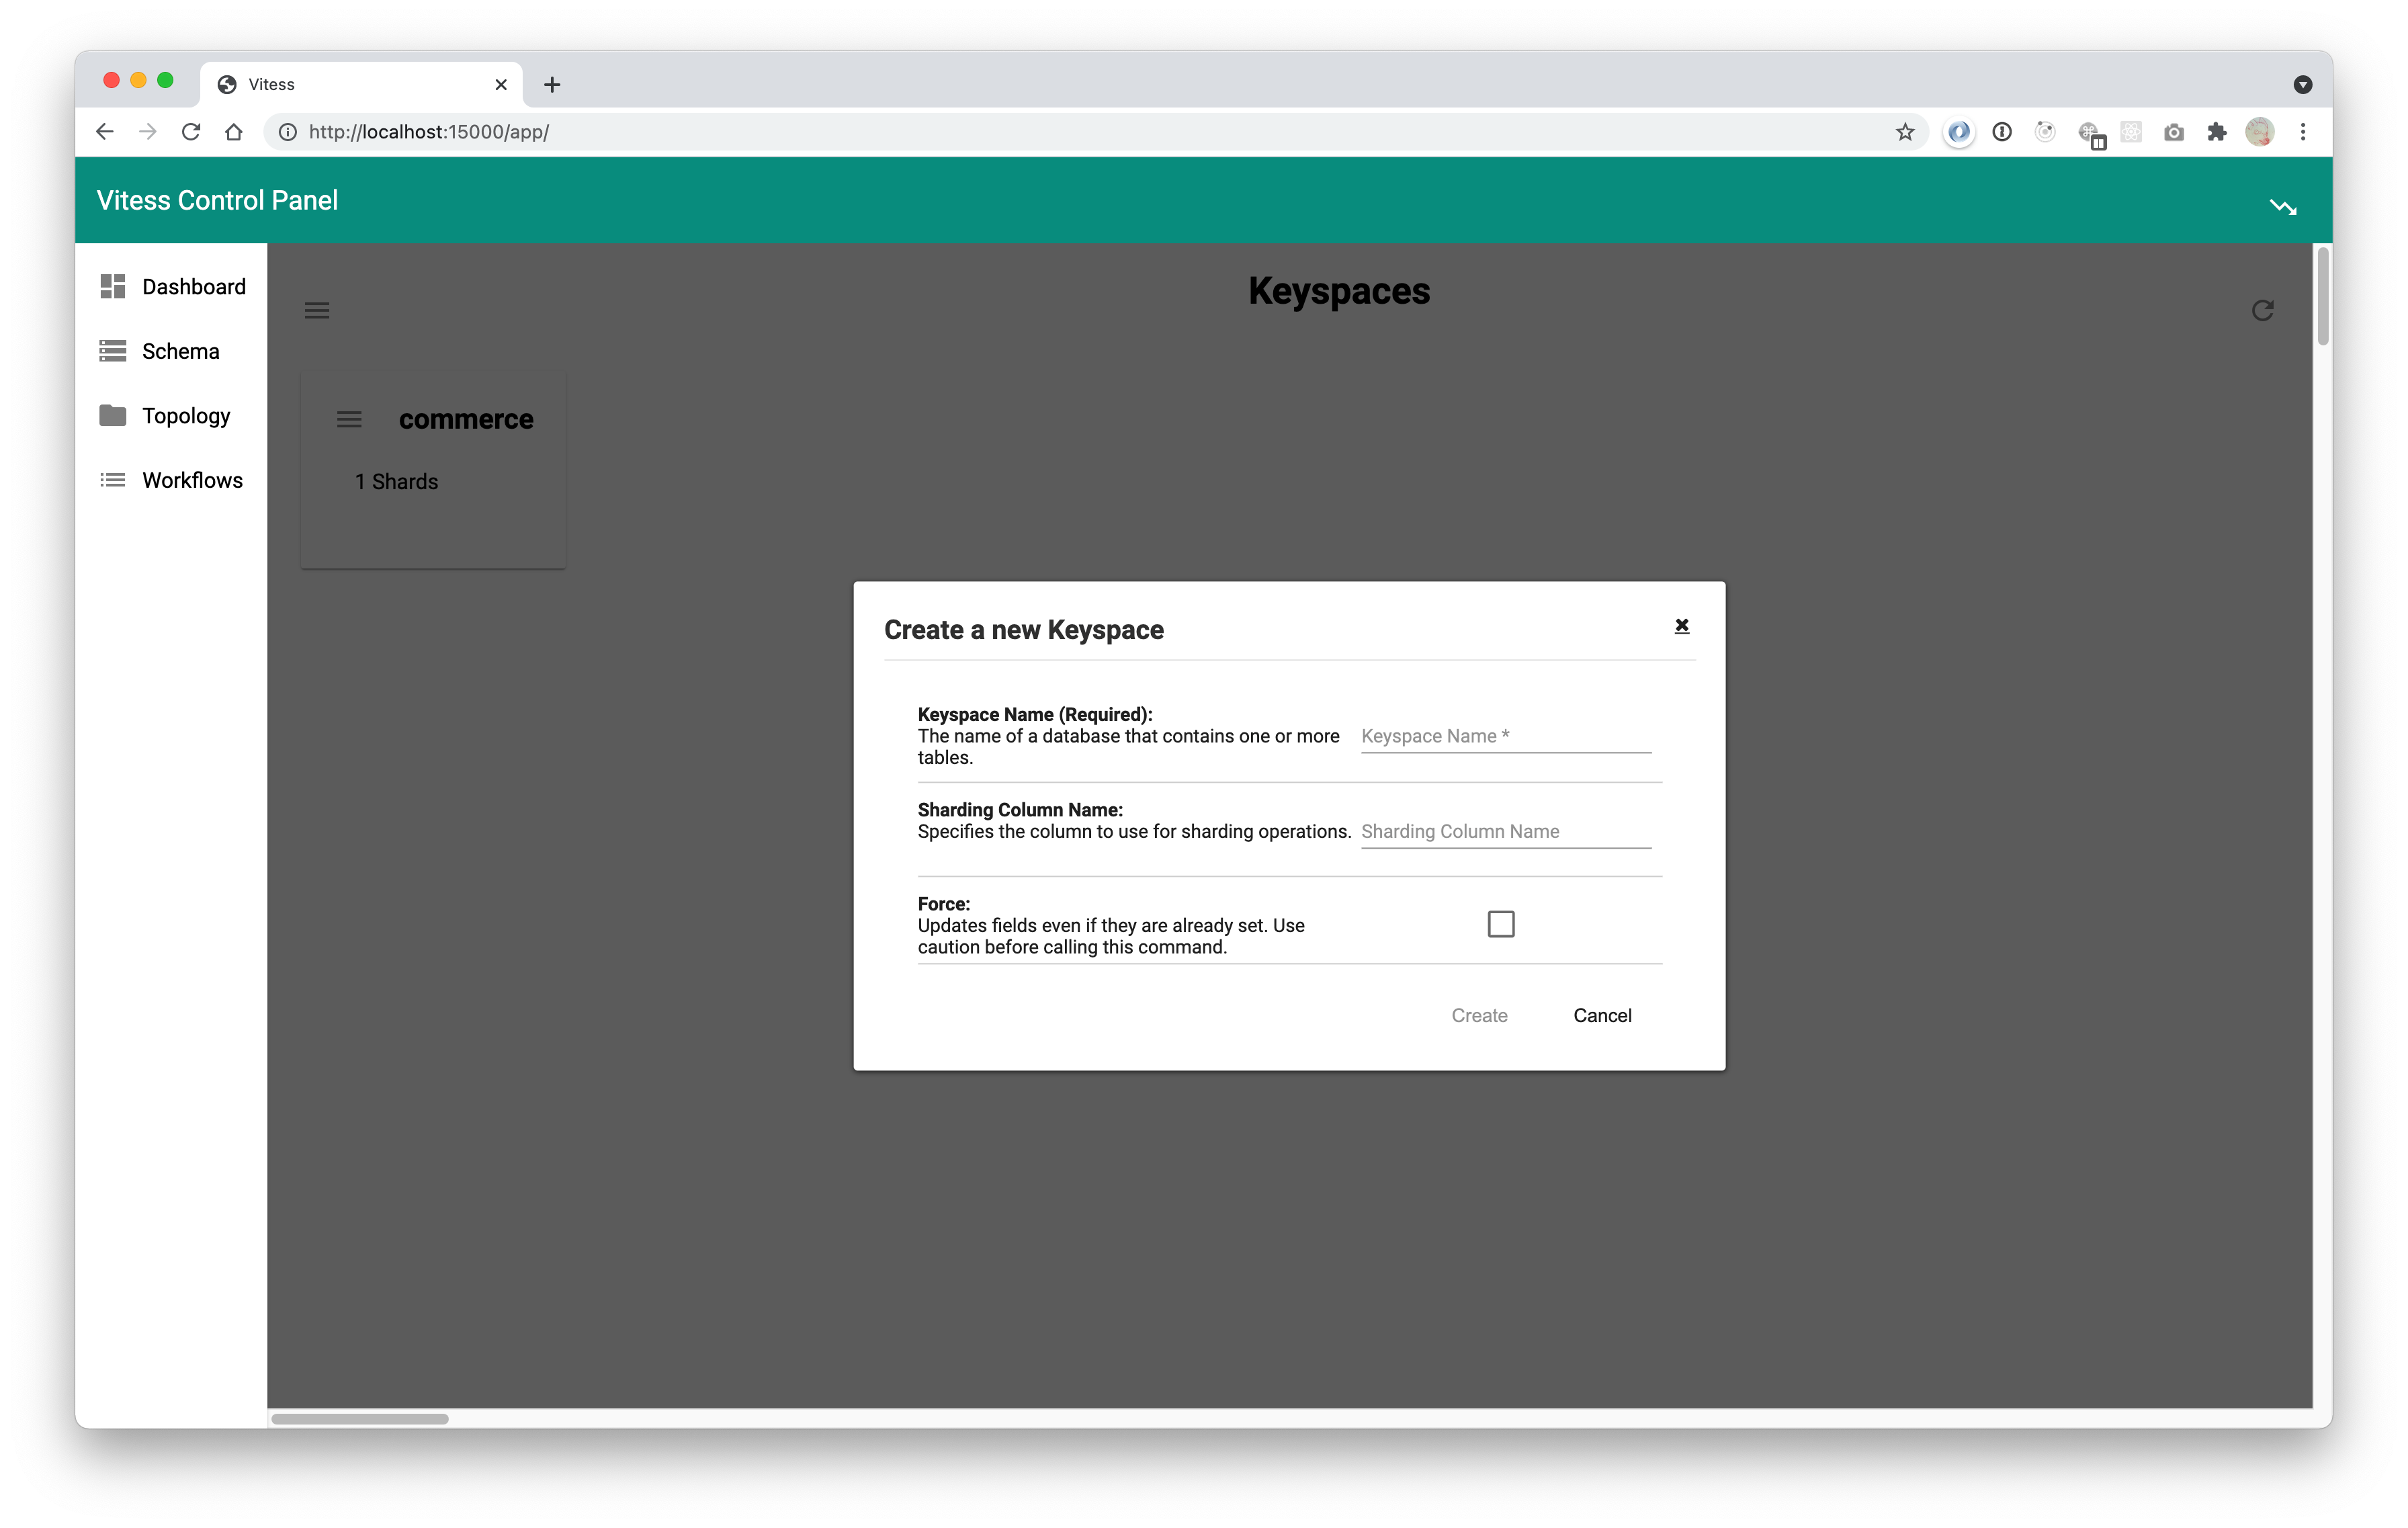Click the Topology folder icon
This screenshot has height=1528, width=2408.
pos(113,415)
